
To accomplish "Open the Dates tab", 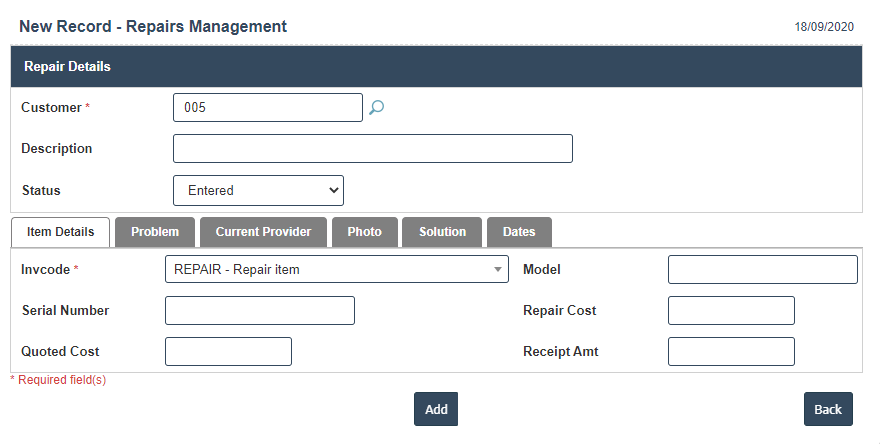I will (518, 232).
